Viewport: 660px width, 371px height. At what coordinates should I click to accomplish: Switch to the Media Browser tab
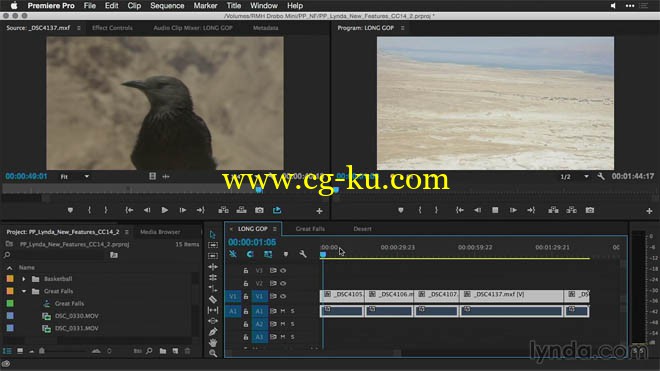160,232
